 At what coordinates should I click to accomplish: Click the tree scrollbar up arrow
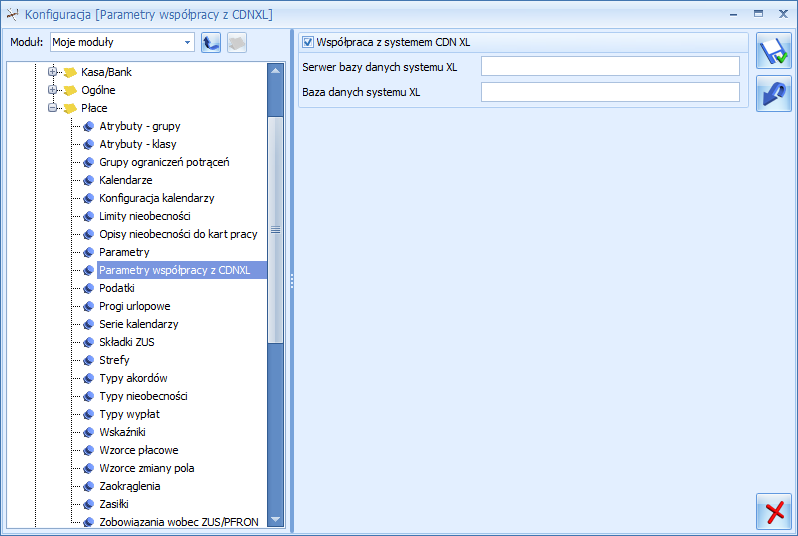275,71
